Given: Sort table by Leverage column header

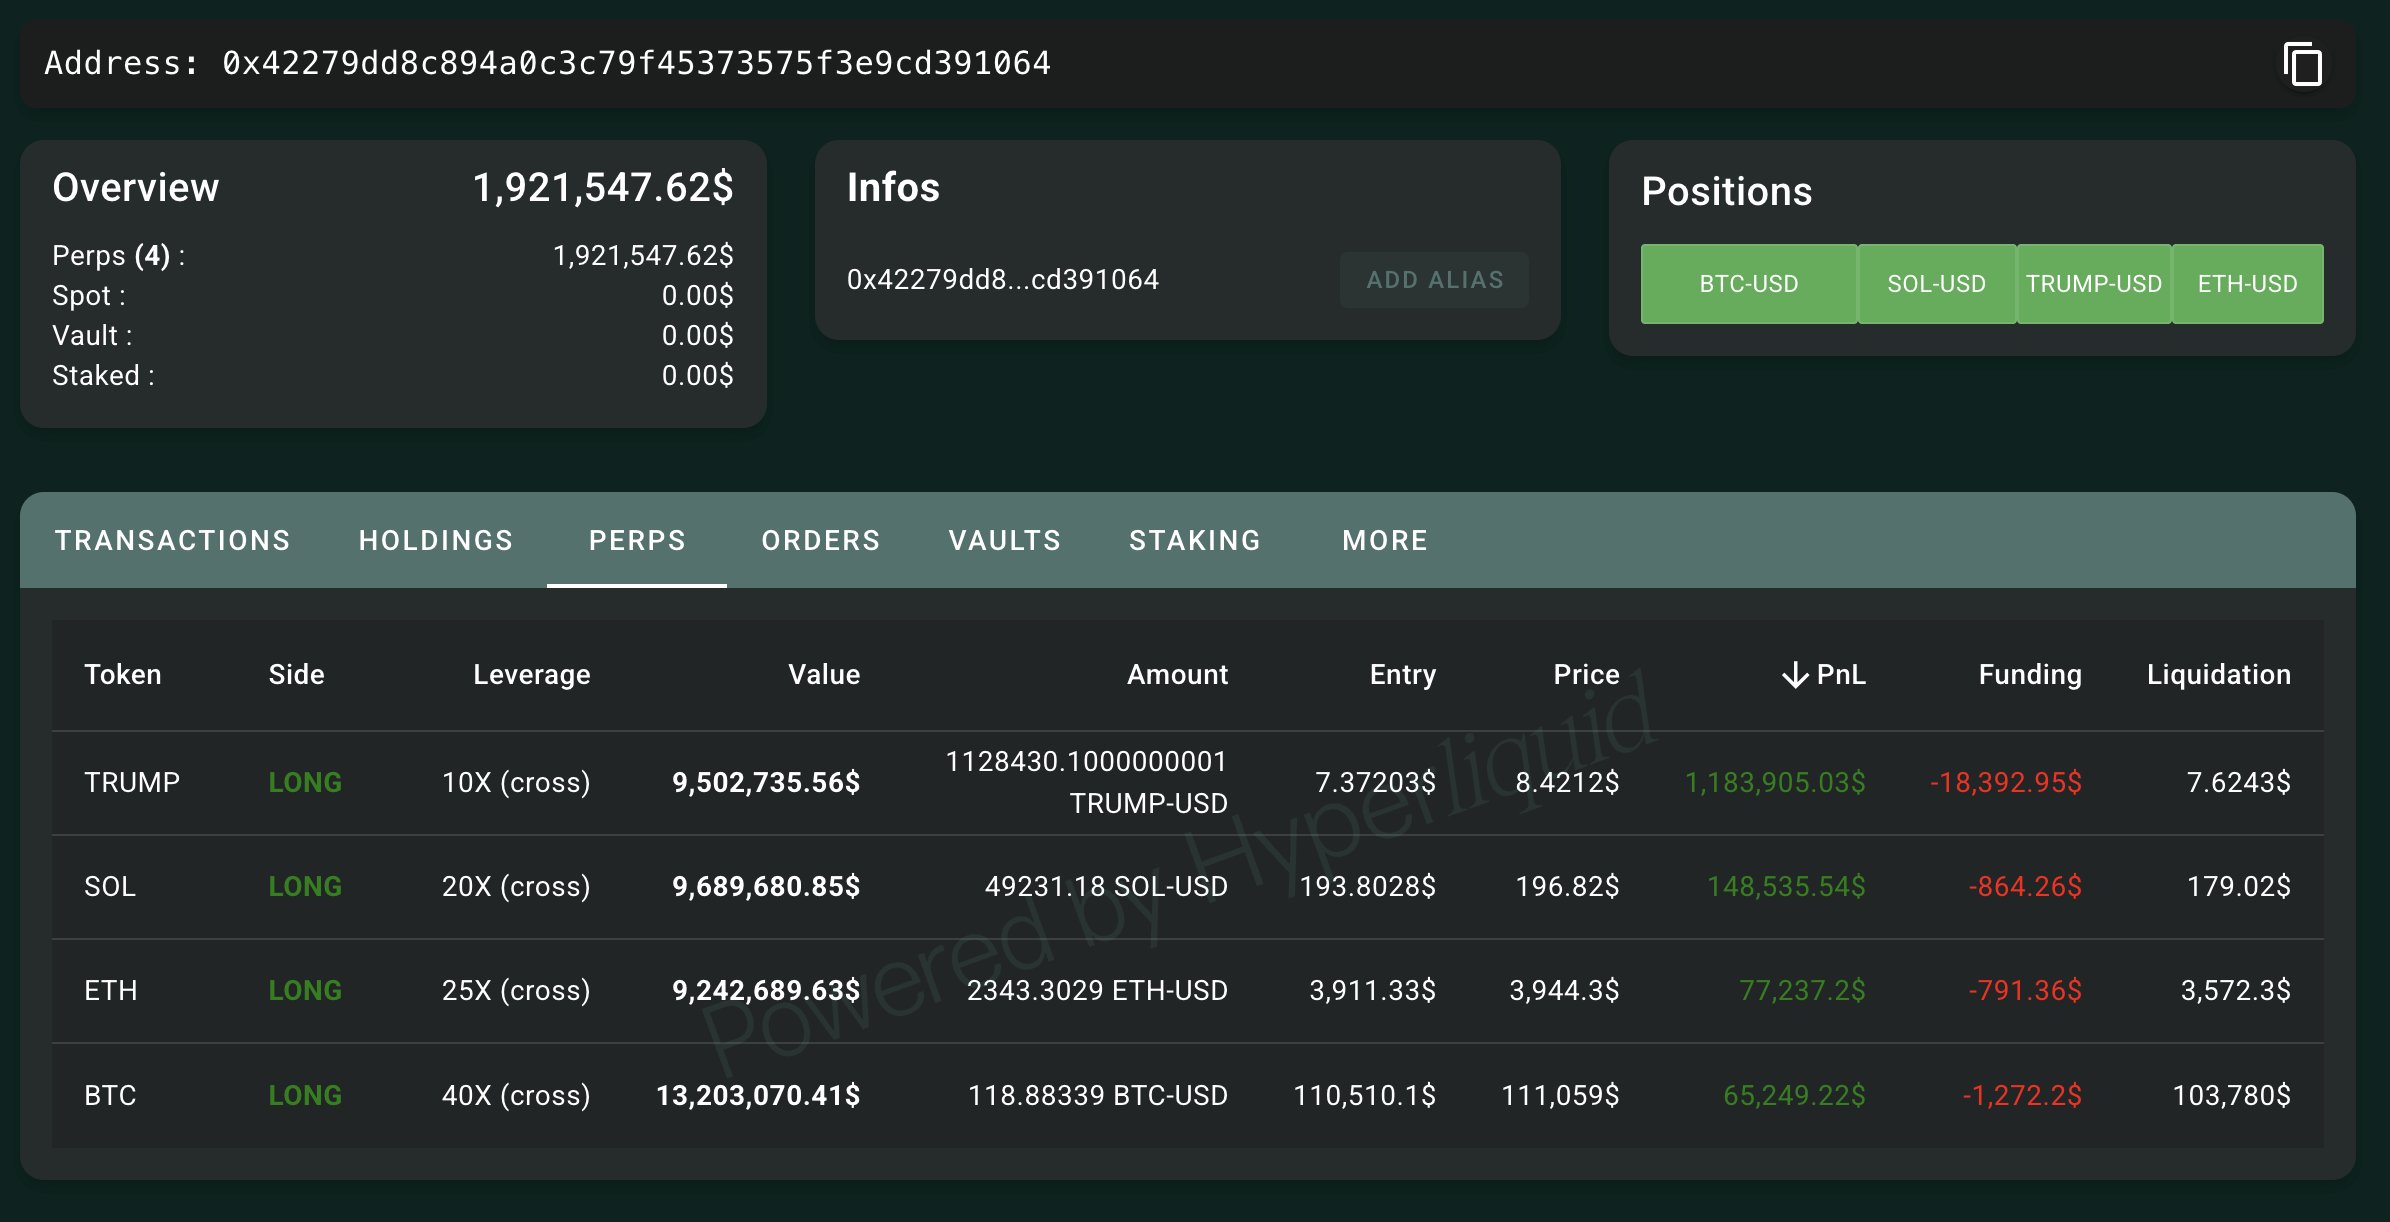Looking at the screenshot, I should point(531,675).
